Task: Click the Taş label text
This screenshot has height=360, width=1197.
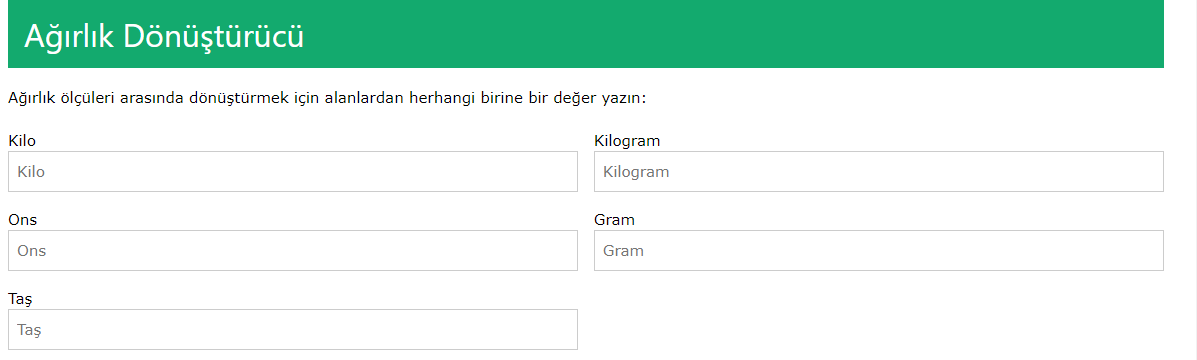Action: point(20,299)
